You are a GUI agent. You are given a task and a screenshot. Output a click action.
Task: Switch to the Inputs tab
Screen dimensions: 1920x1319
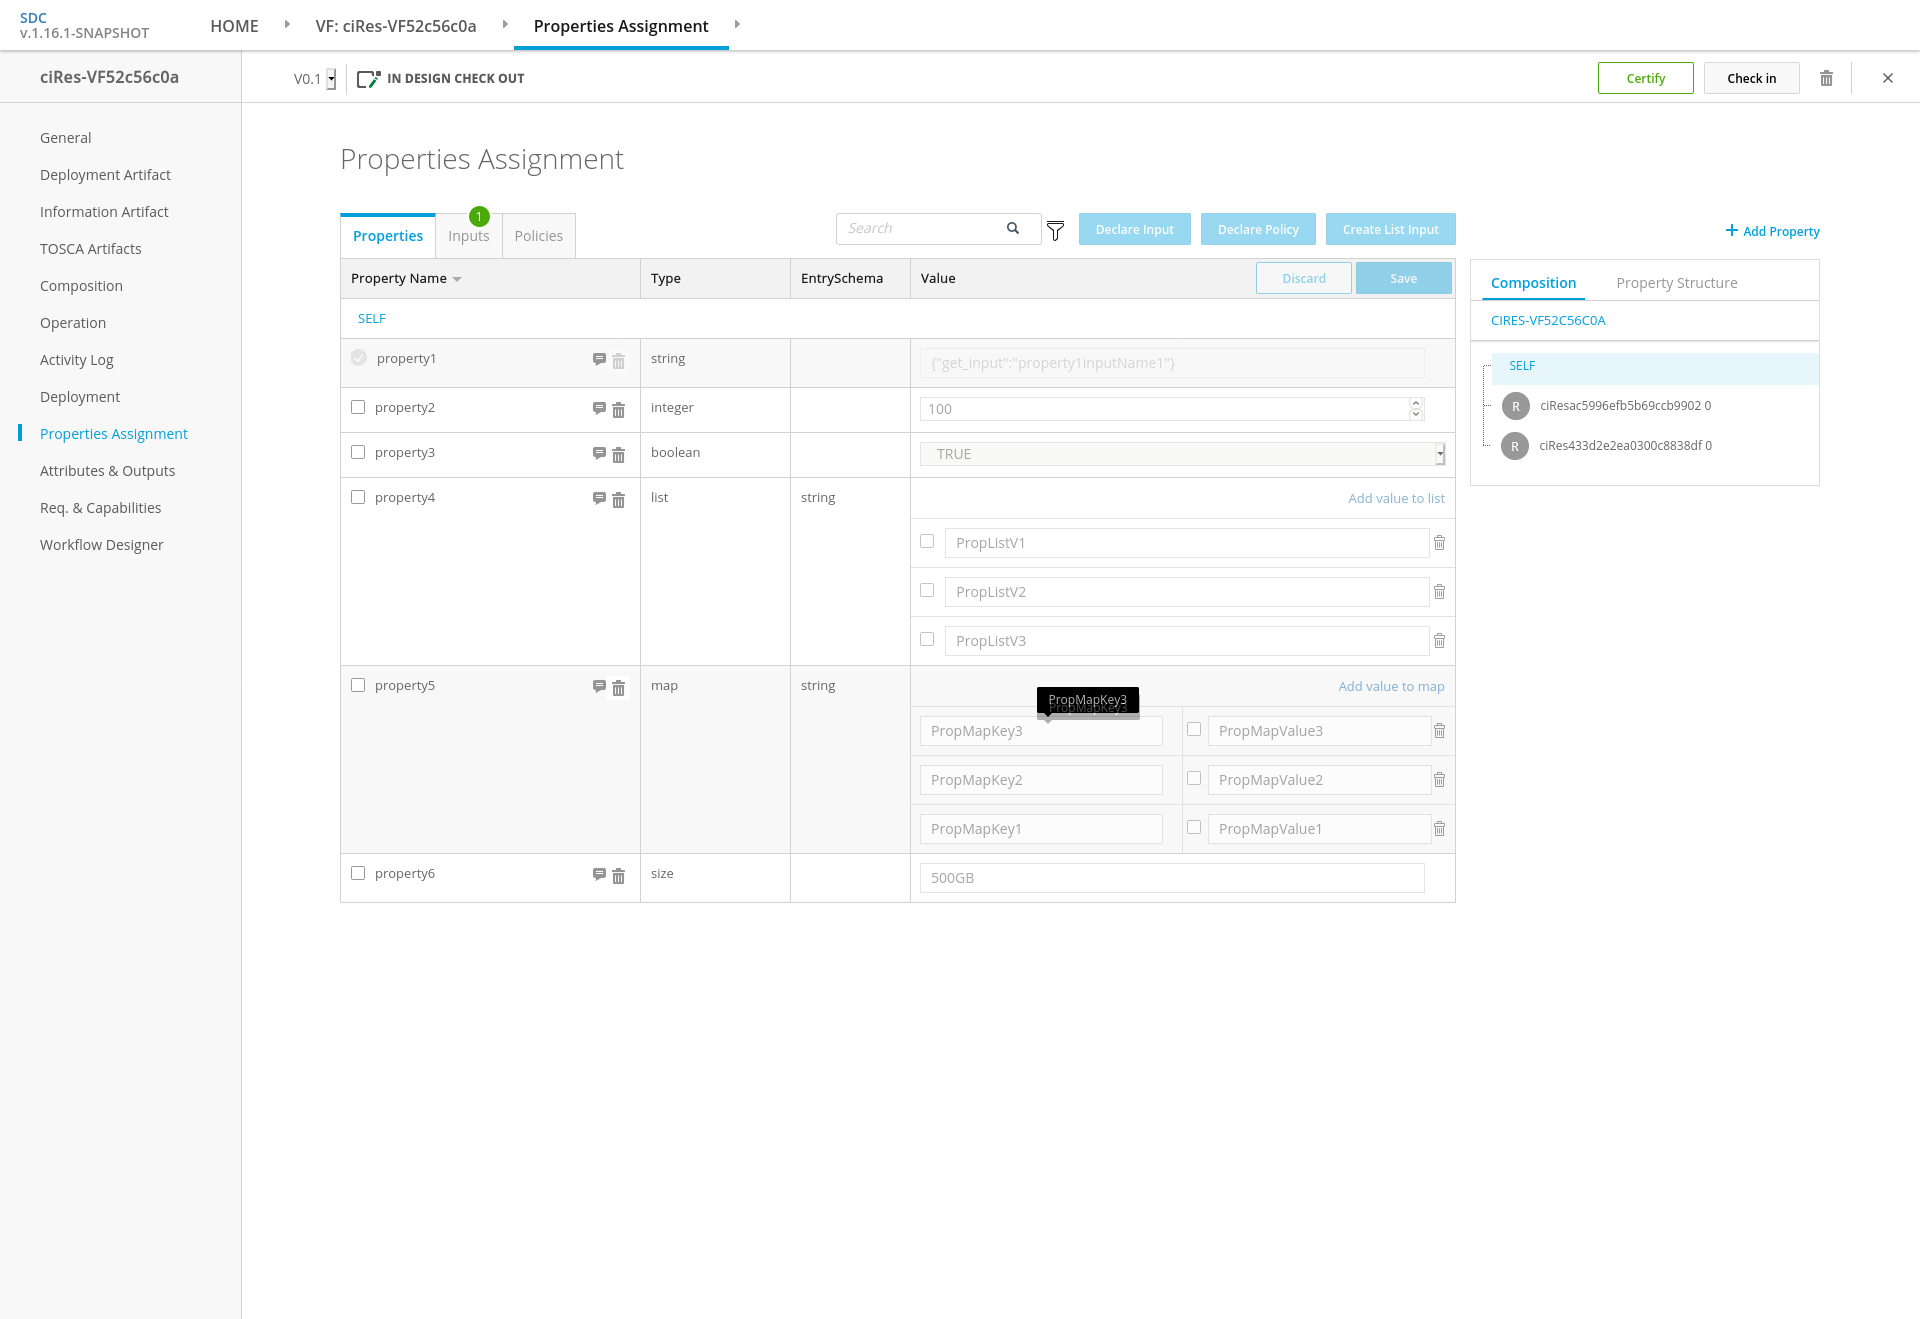click(468, 236)
